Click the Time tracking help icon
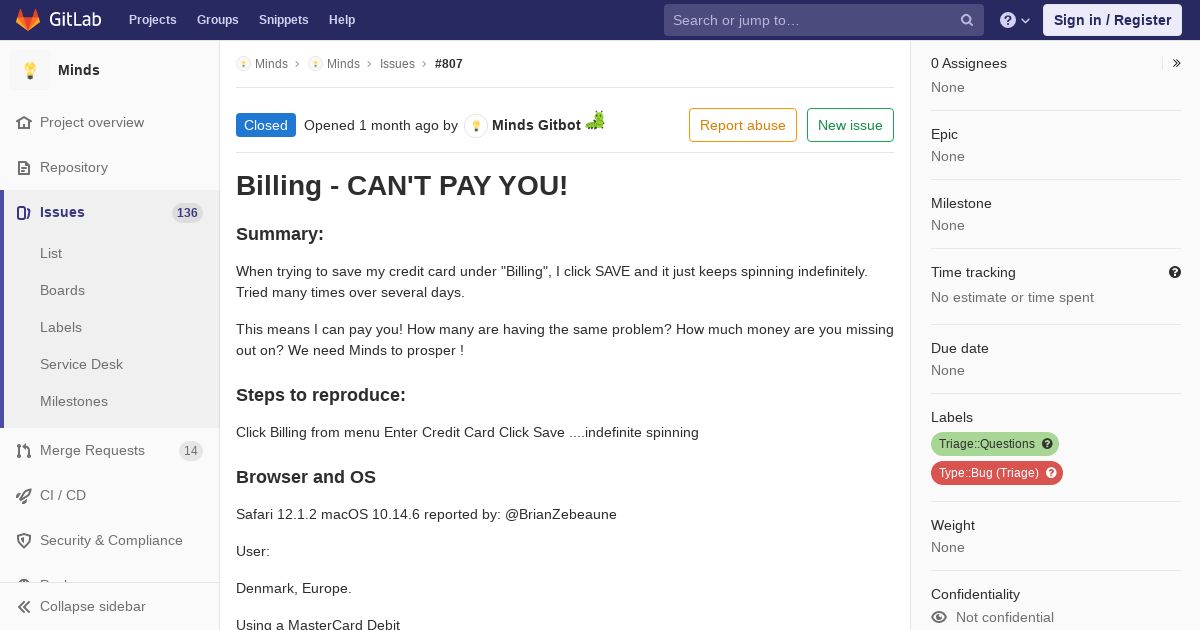Image resolution: width=1200 pixels, height=630 pixels. point(1175,272)
